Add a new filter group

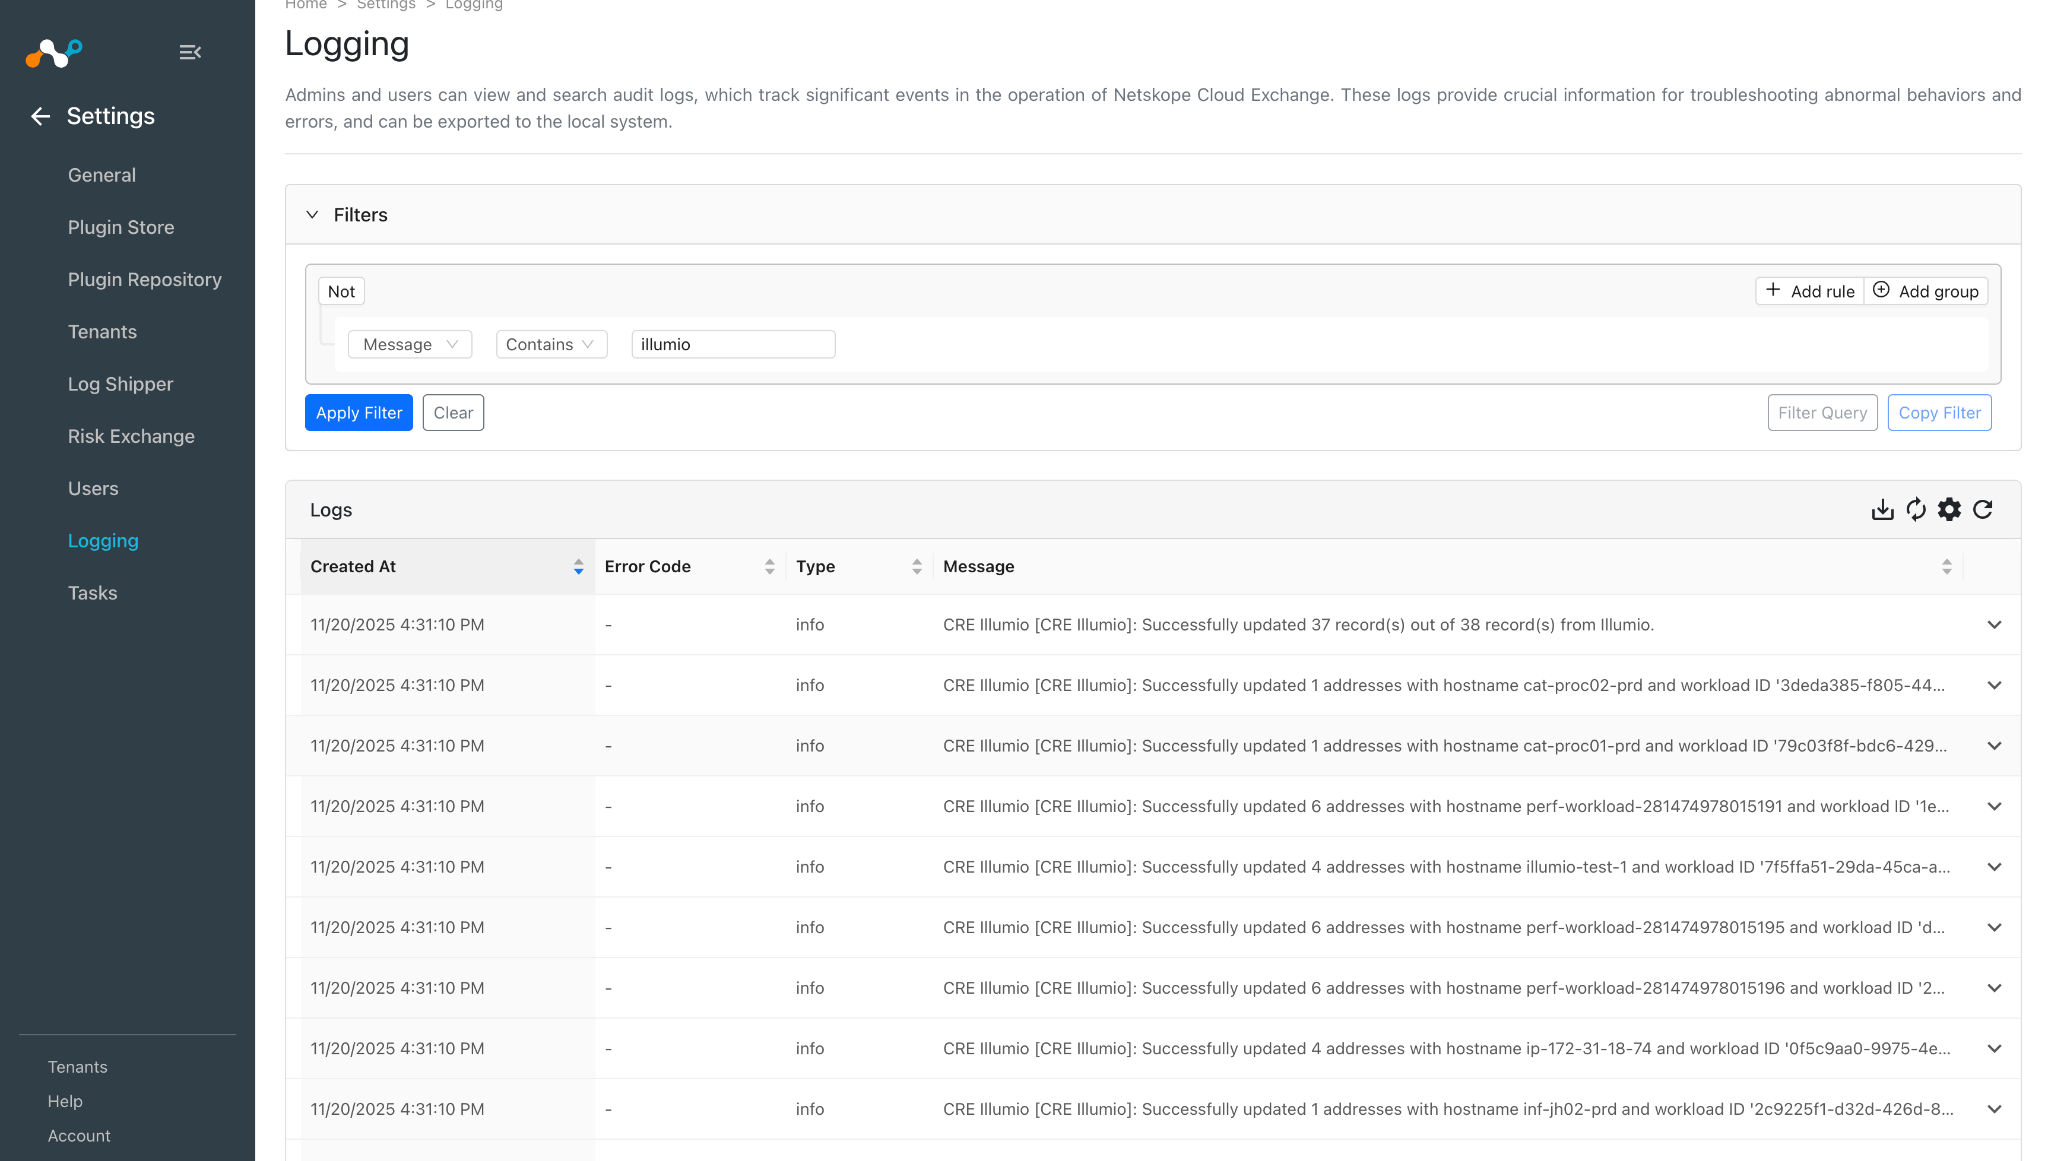pos(1926,291)
